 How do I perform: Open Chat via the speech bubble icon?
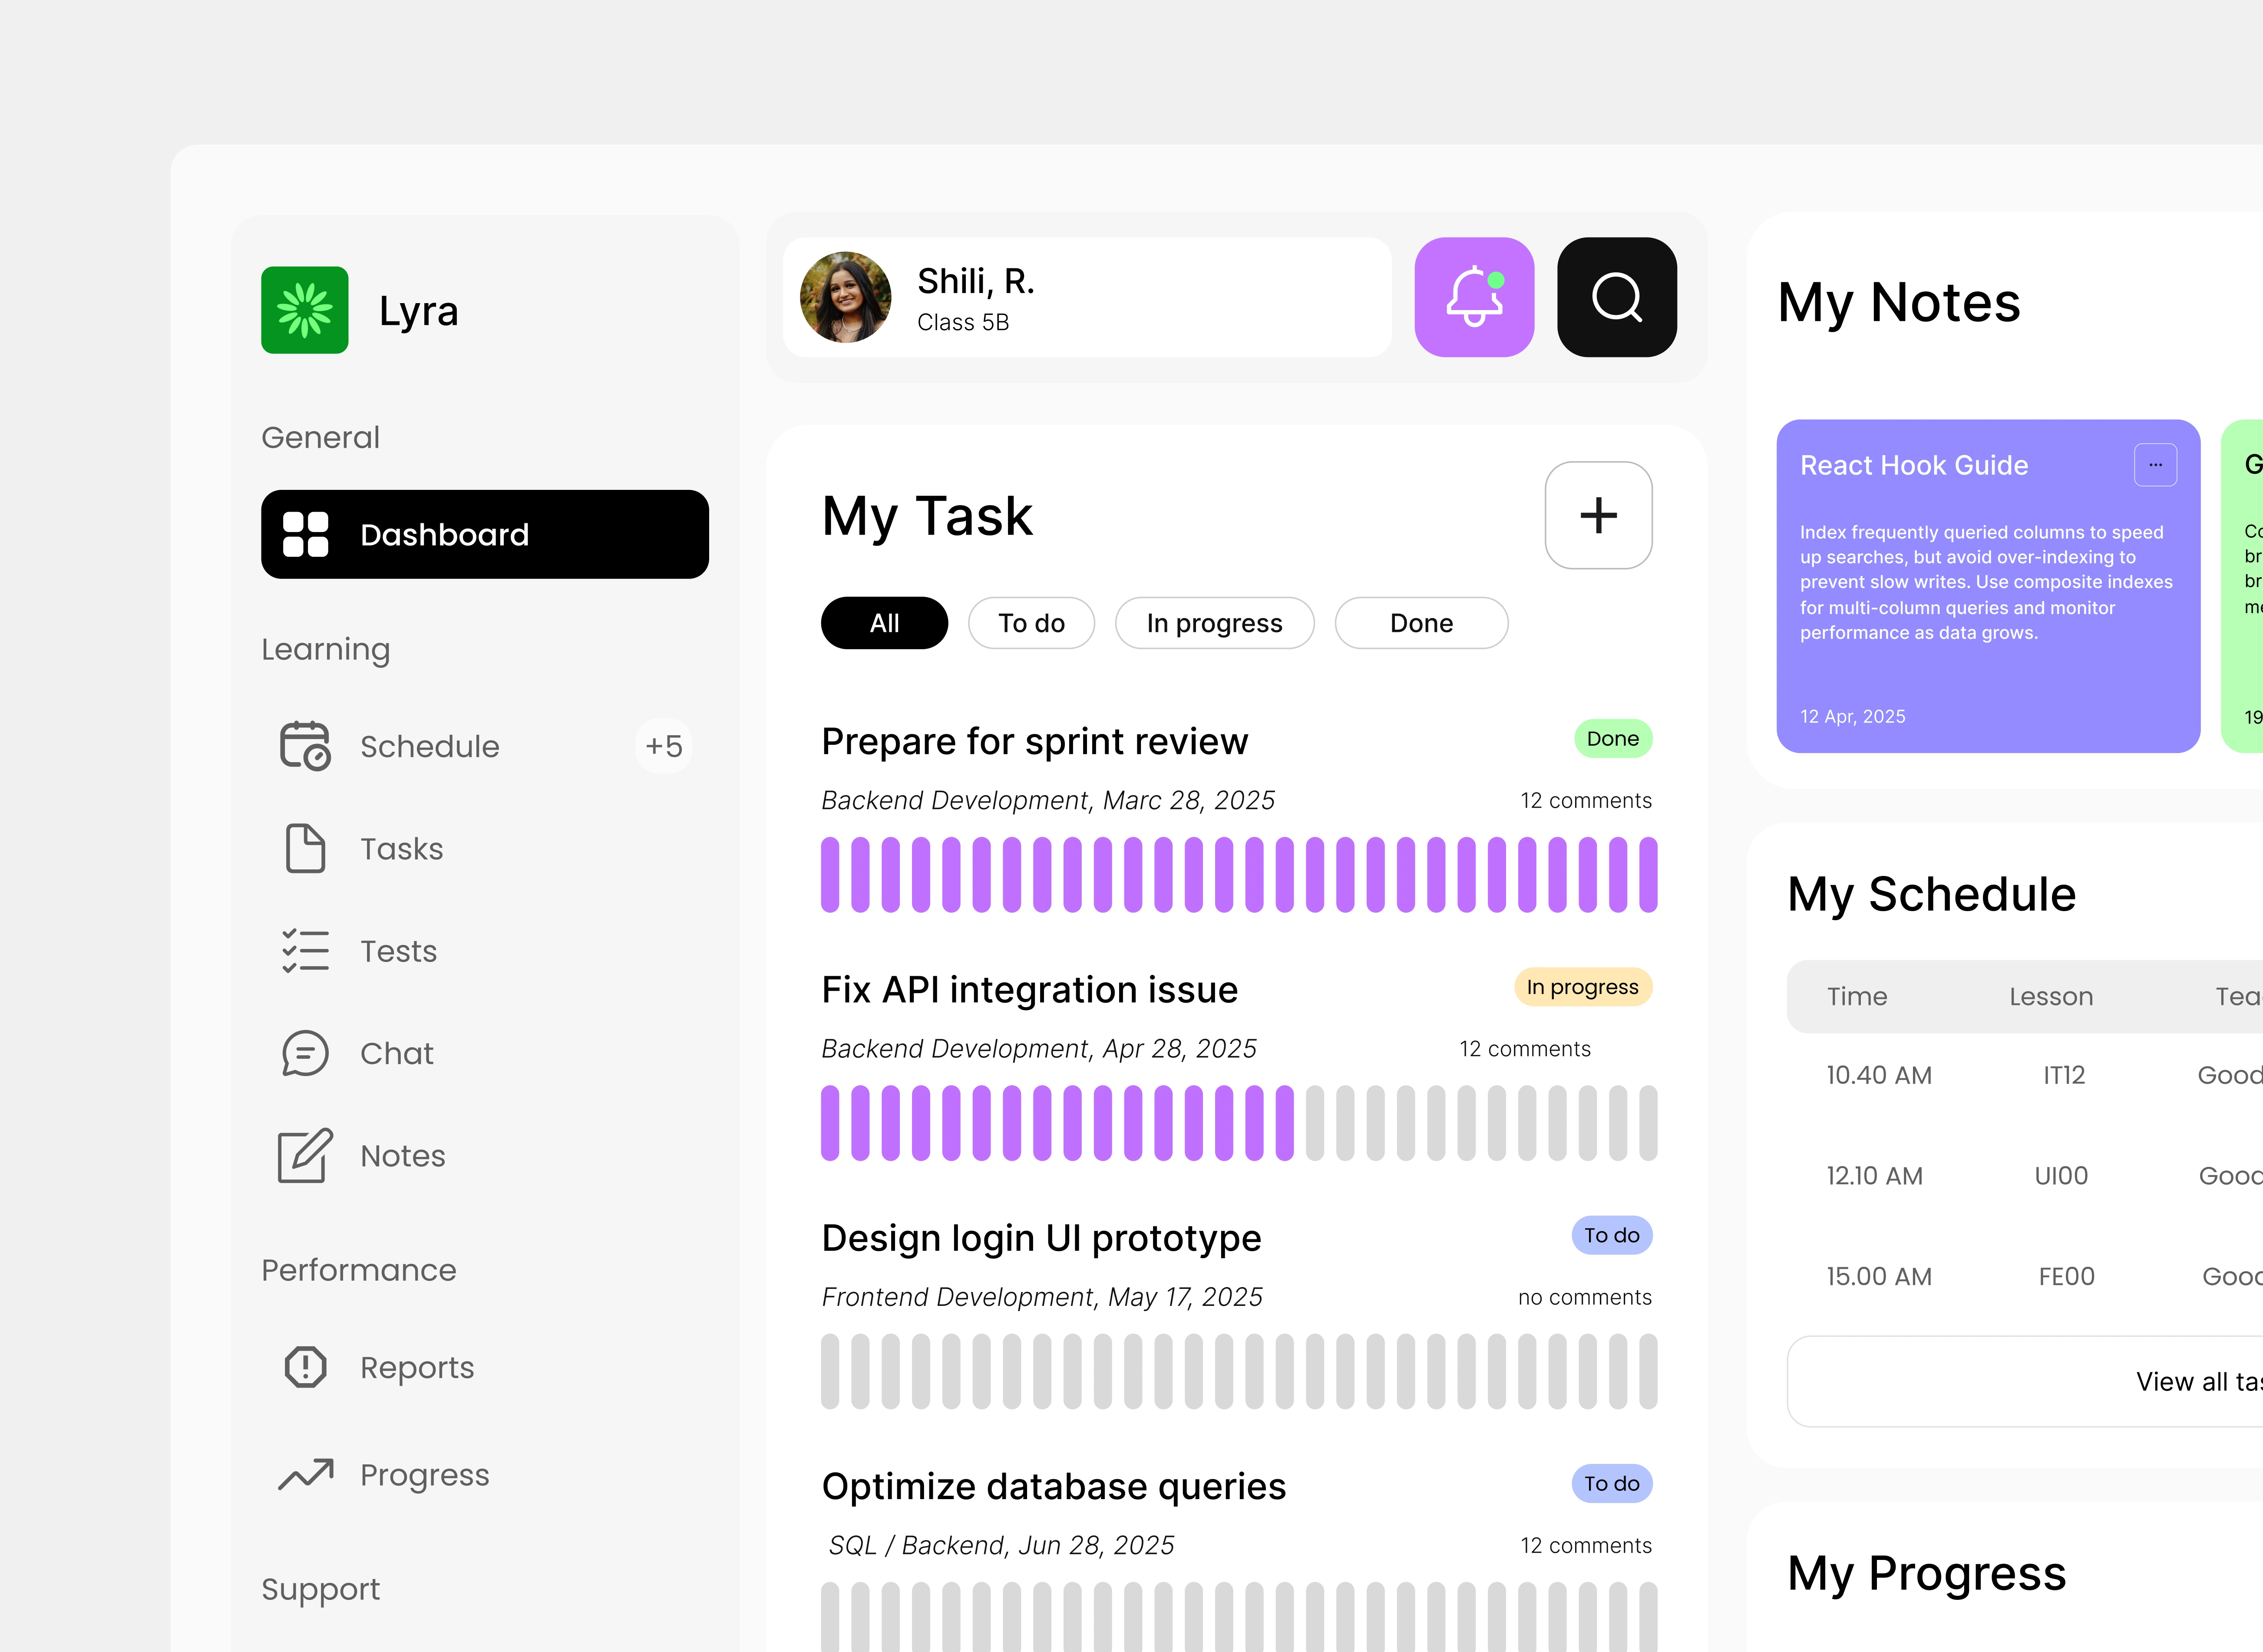coord(305,1053)
